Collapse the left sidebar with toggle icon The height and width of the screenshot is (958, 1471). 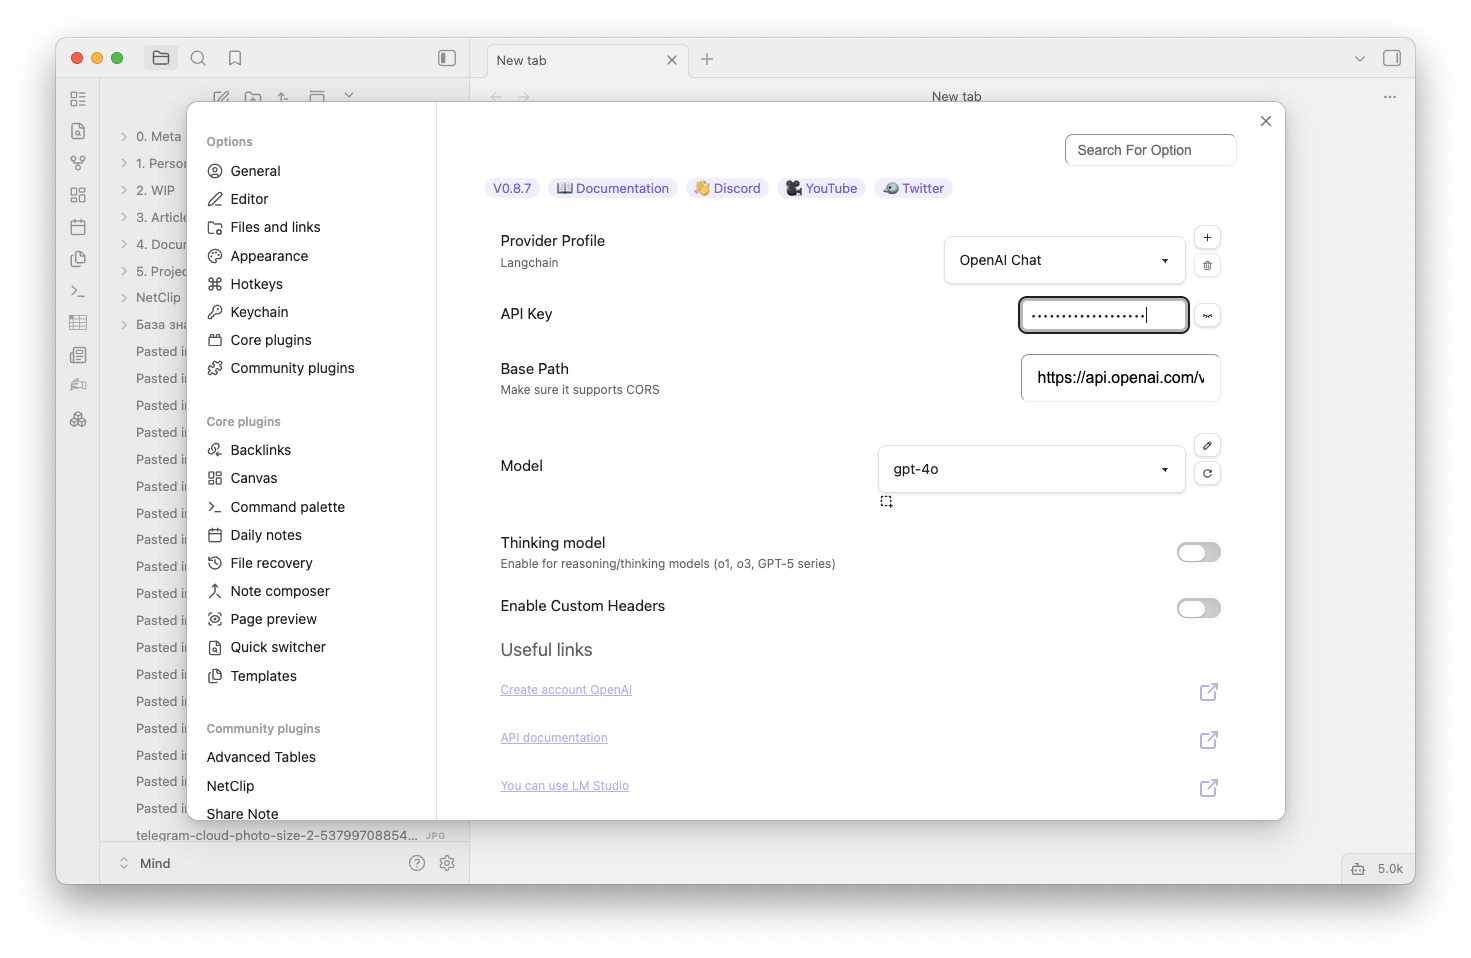(447, 58)
